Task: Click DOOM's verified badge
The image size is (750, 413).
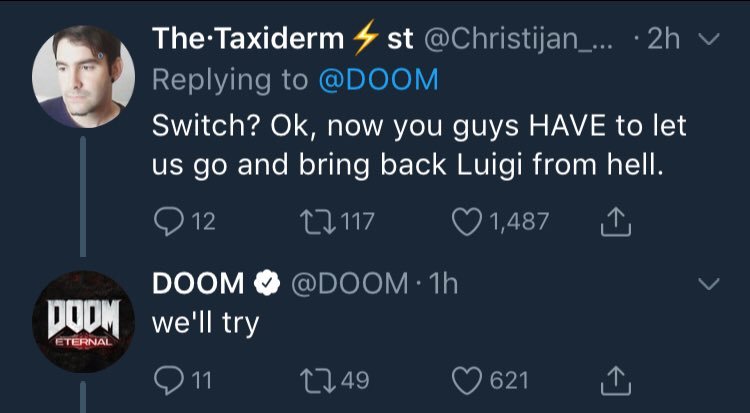Action: 264,285
